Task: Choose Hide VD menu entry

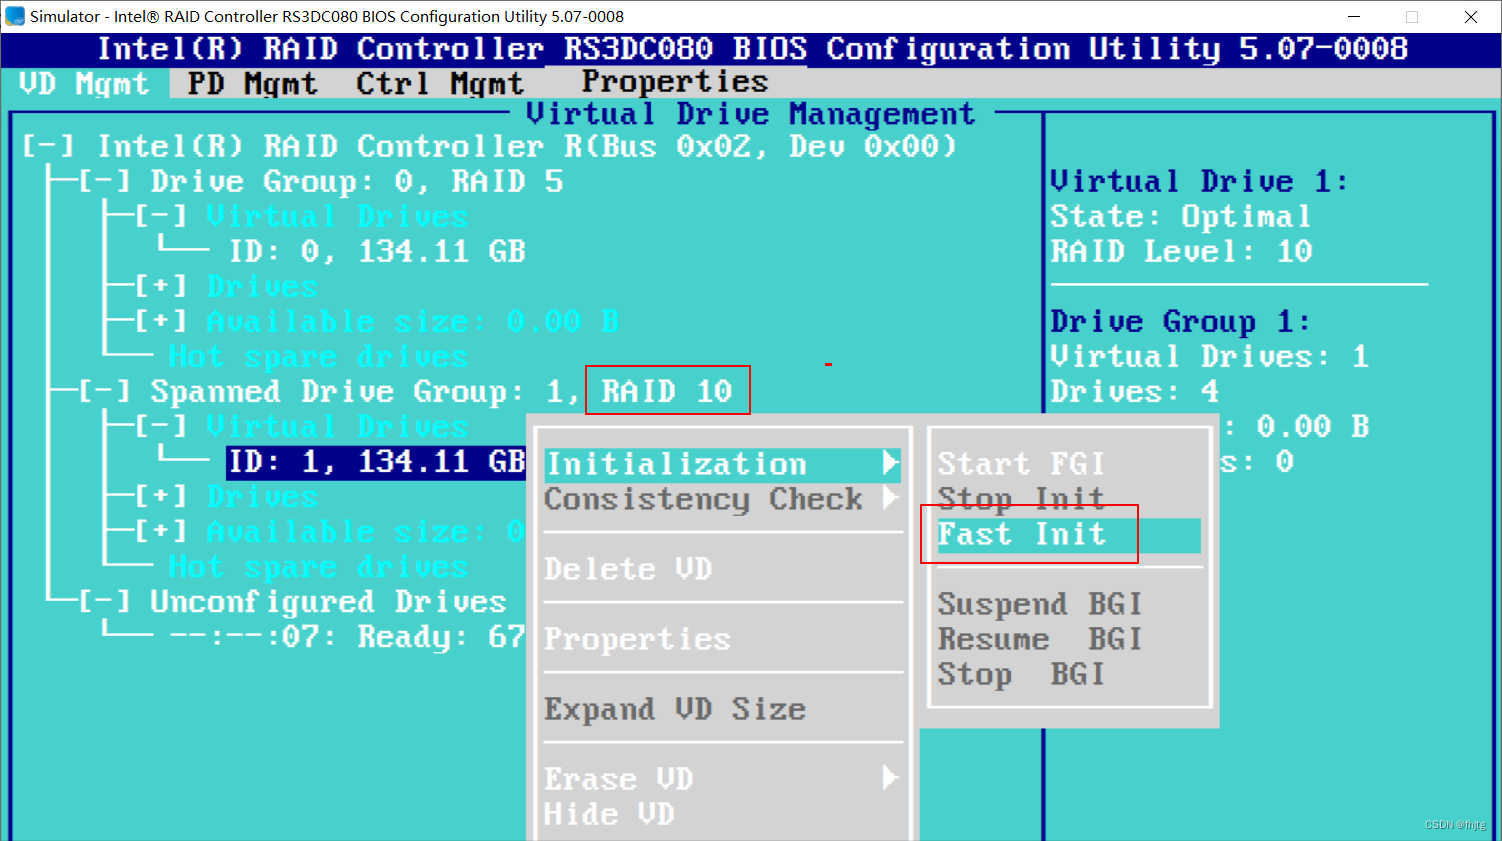Action: (609, 814)
